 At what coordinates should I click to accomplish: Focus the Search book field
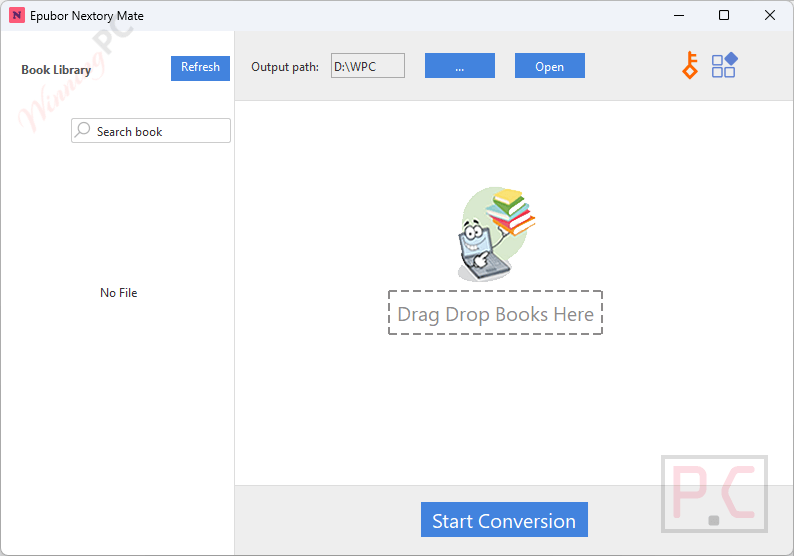coord(151,131)
